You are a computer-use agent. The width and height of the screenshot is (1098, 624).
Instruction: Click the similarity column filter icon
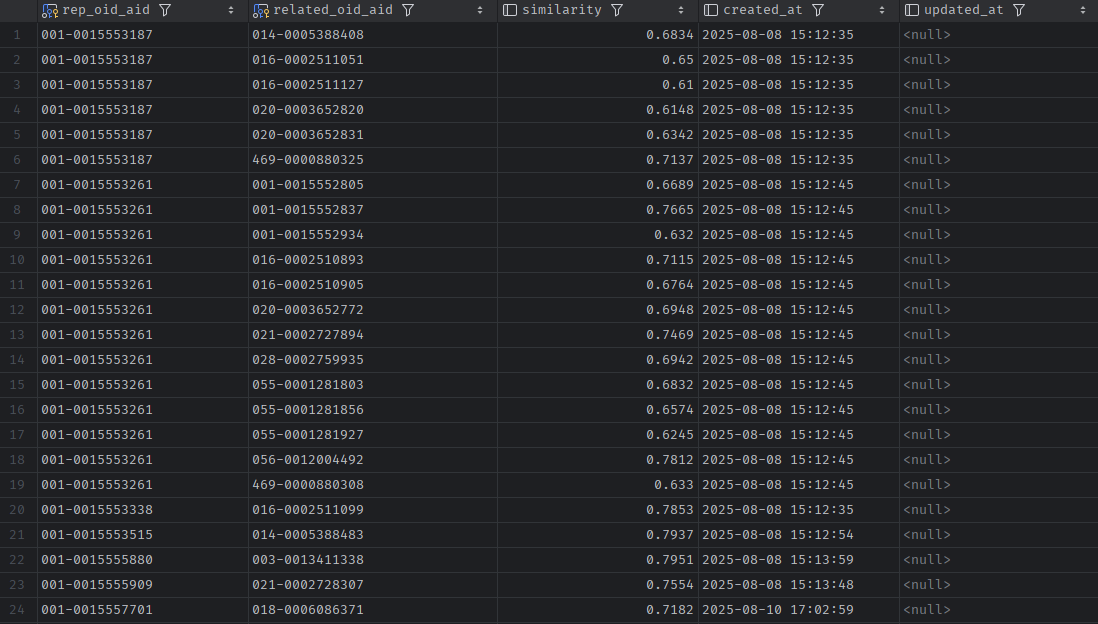[617, 10]
